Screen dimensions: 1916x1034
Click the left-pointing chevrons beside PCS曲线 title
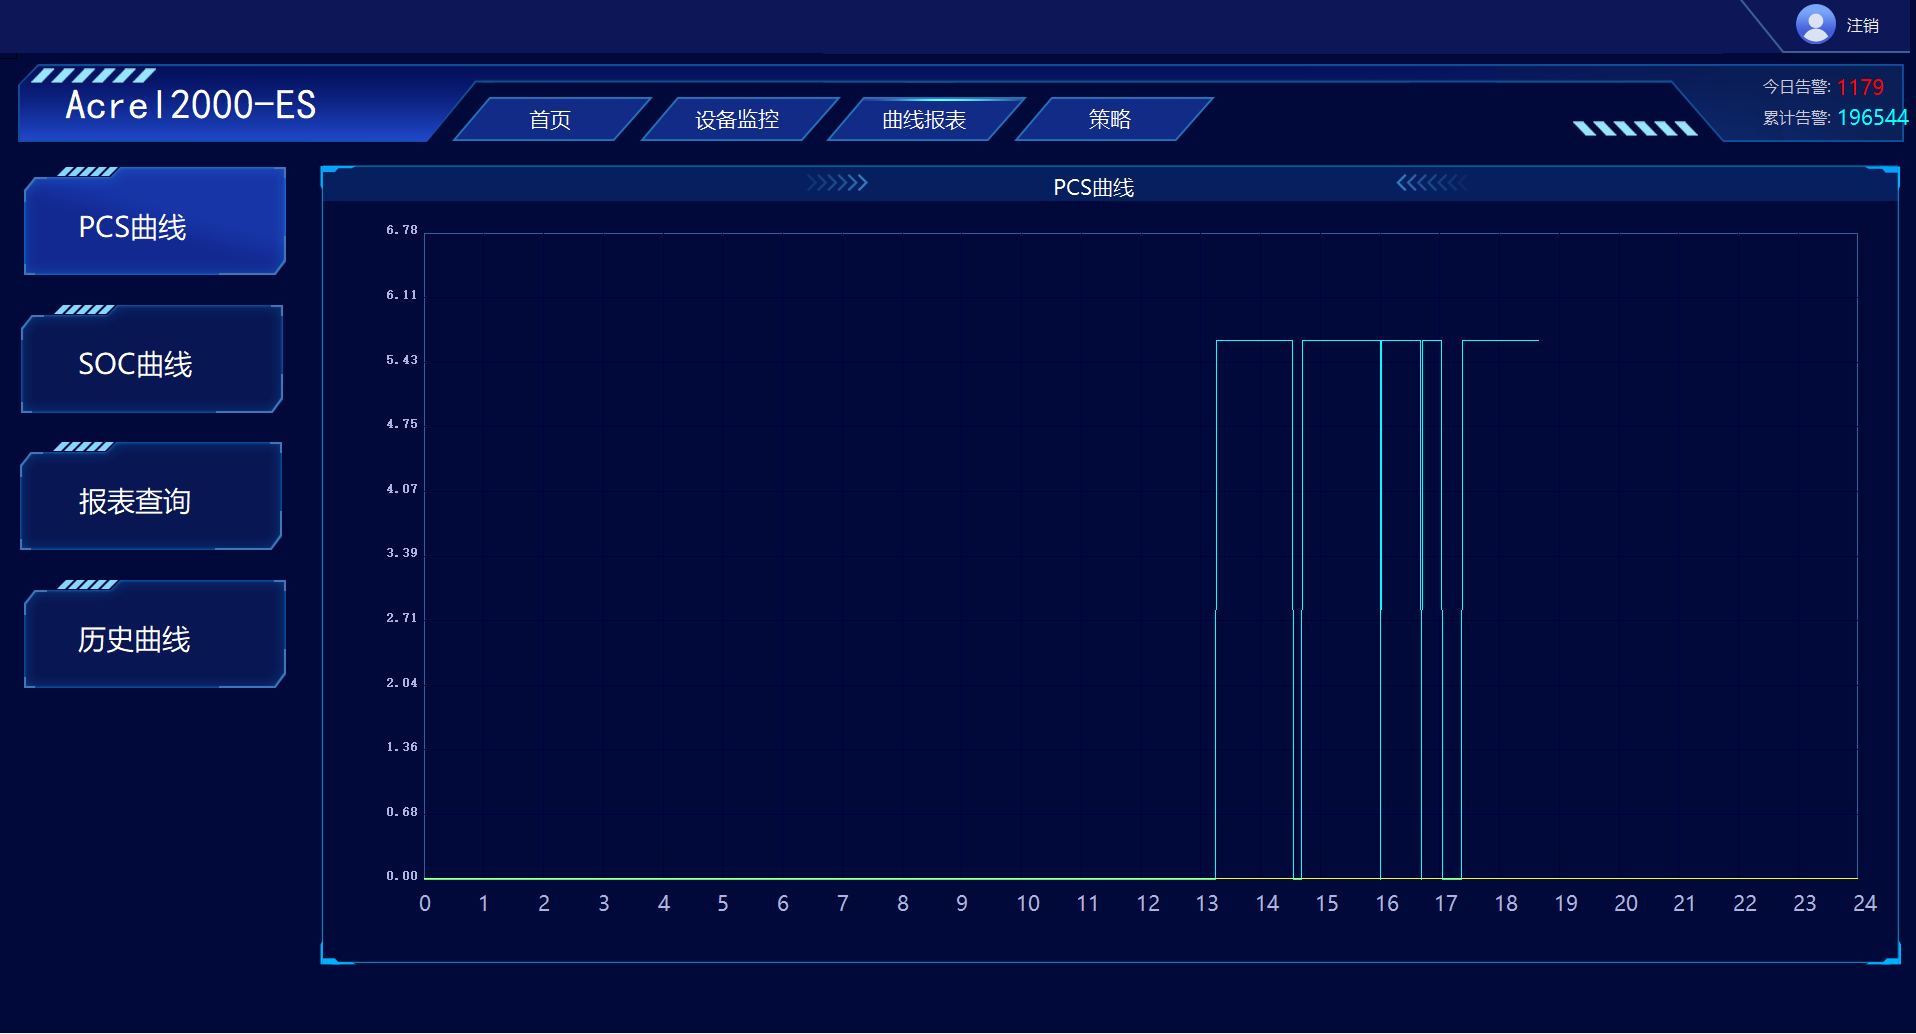[x=1430, y=183]
